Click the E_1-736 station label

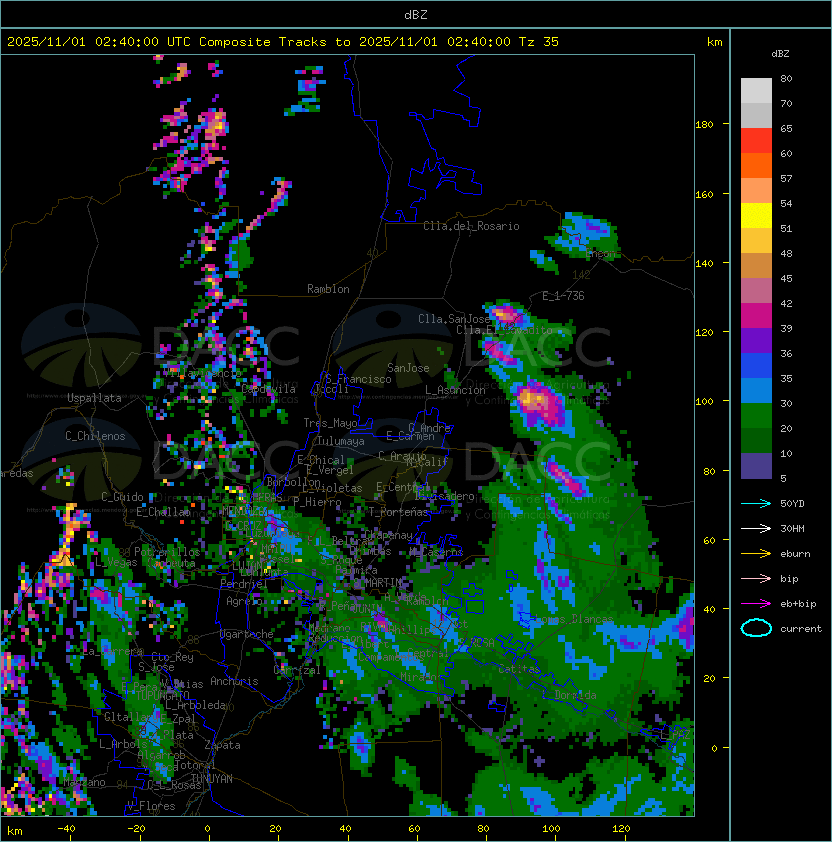(563, 296)
